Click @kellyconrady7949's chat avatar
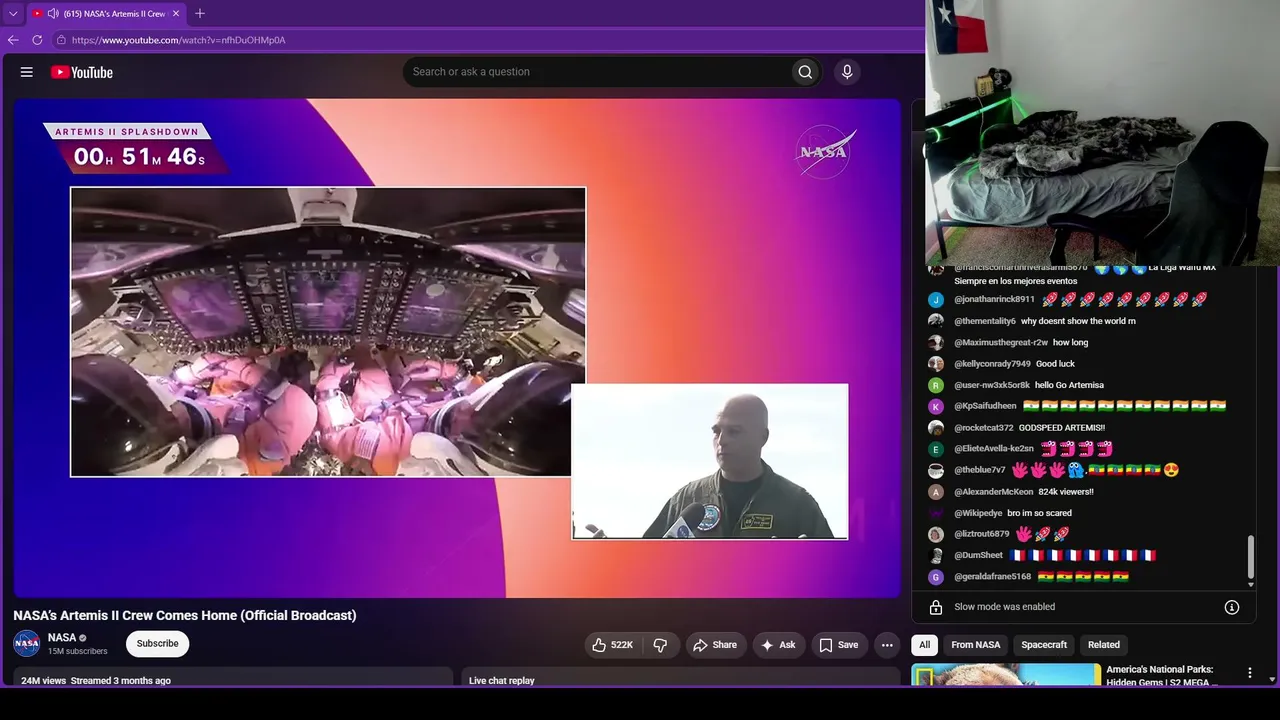The image size is (1280, 720). click(936, 364)
